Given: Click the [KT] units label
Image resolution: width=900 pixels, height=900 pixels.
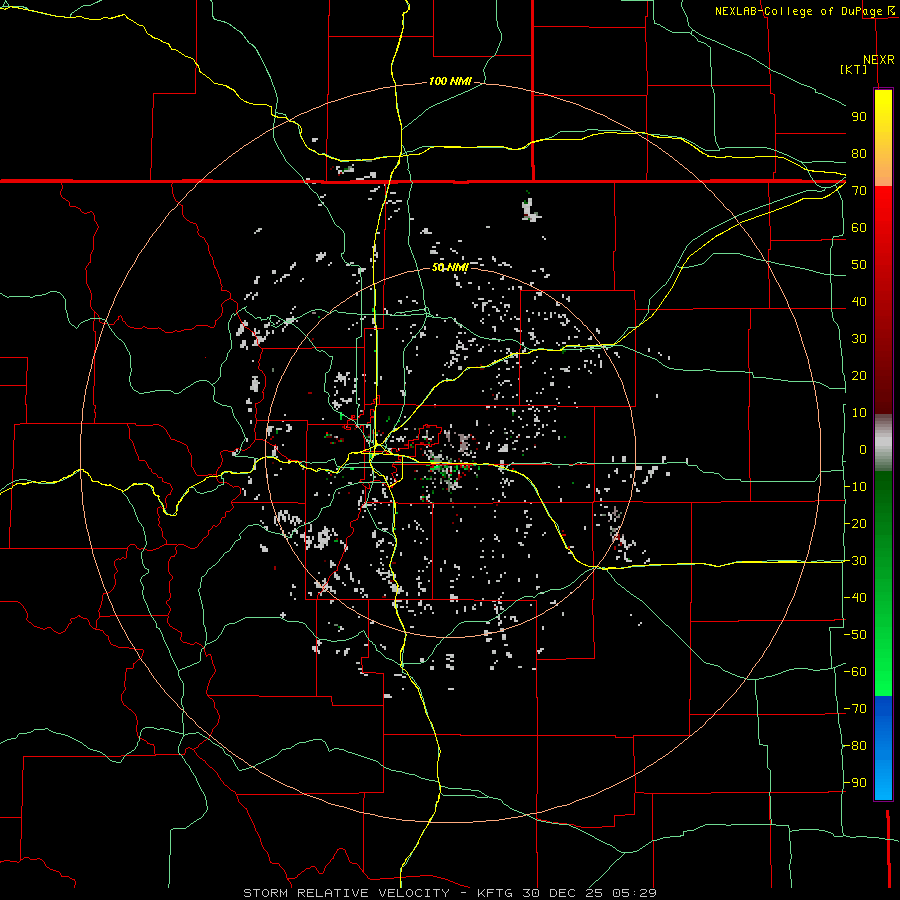Looking at the screenshot, I should (854, 69).
